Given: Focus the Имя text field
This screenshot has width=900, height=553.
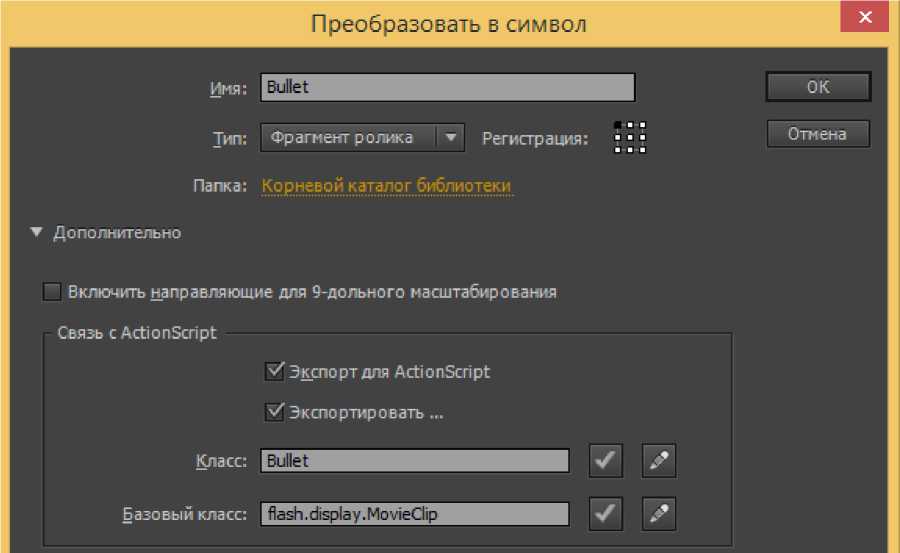Looking at the screenshot, I should (447, 87).
